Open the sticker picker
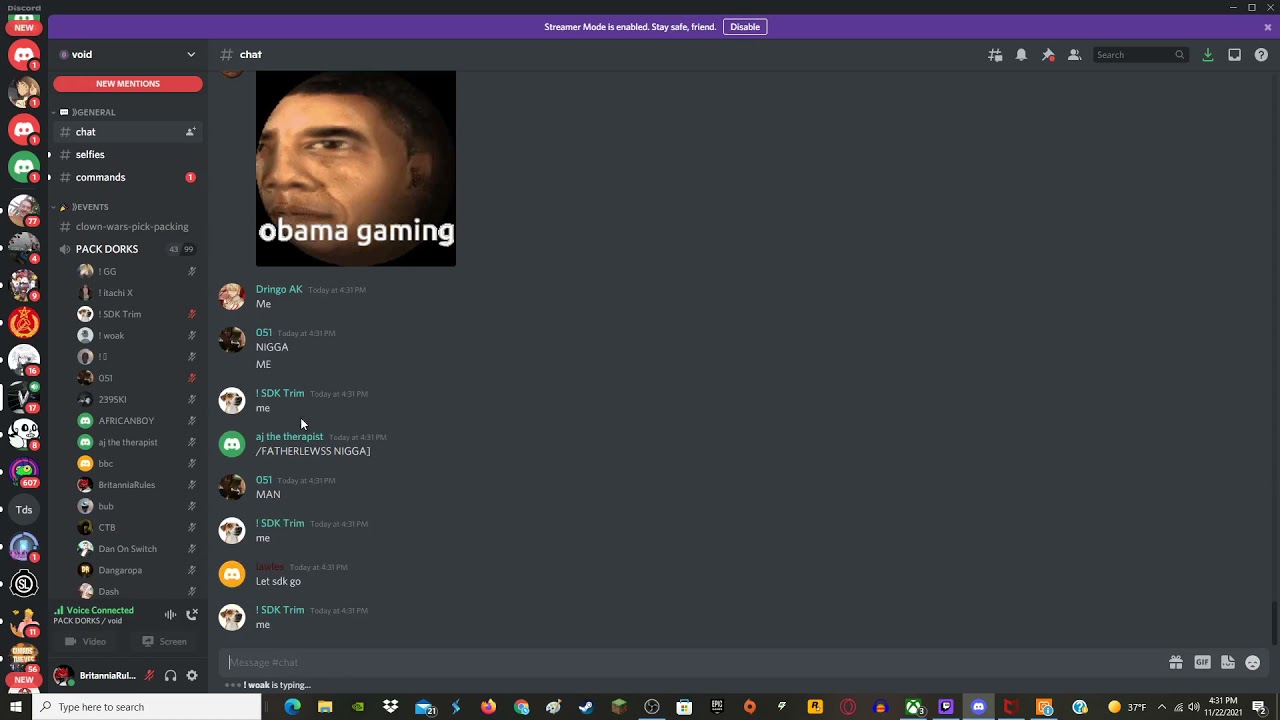 coord(1227,662)
